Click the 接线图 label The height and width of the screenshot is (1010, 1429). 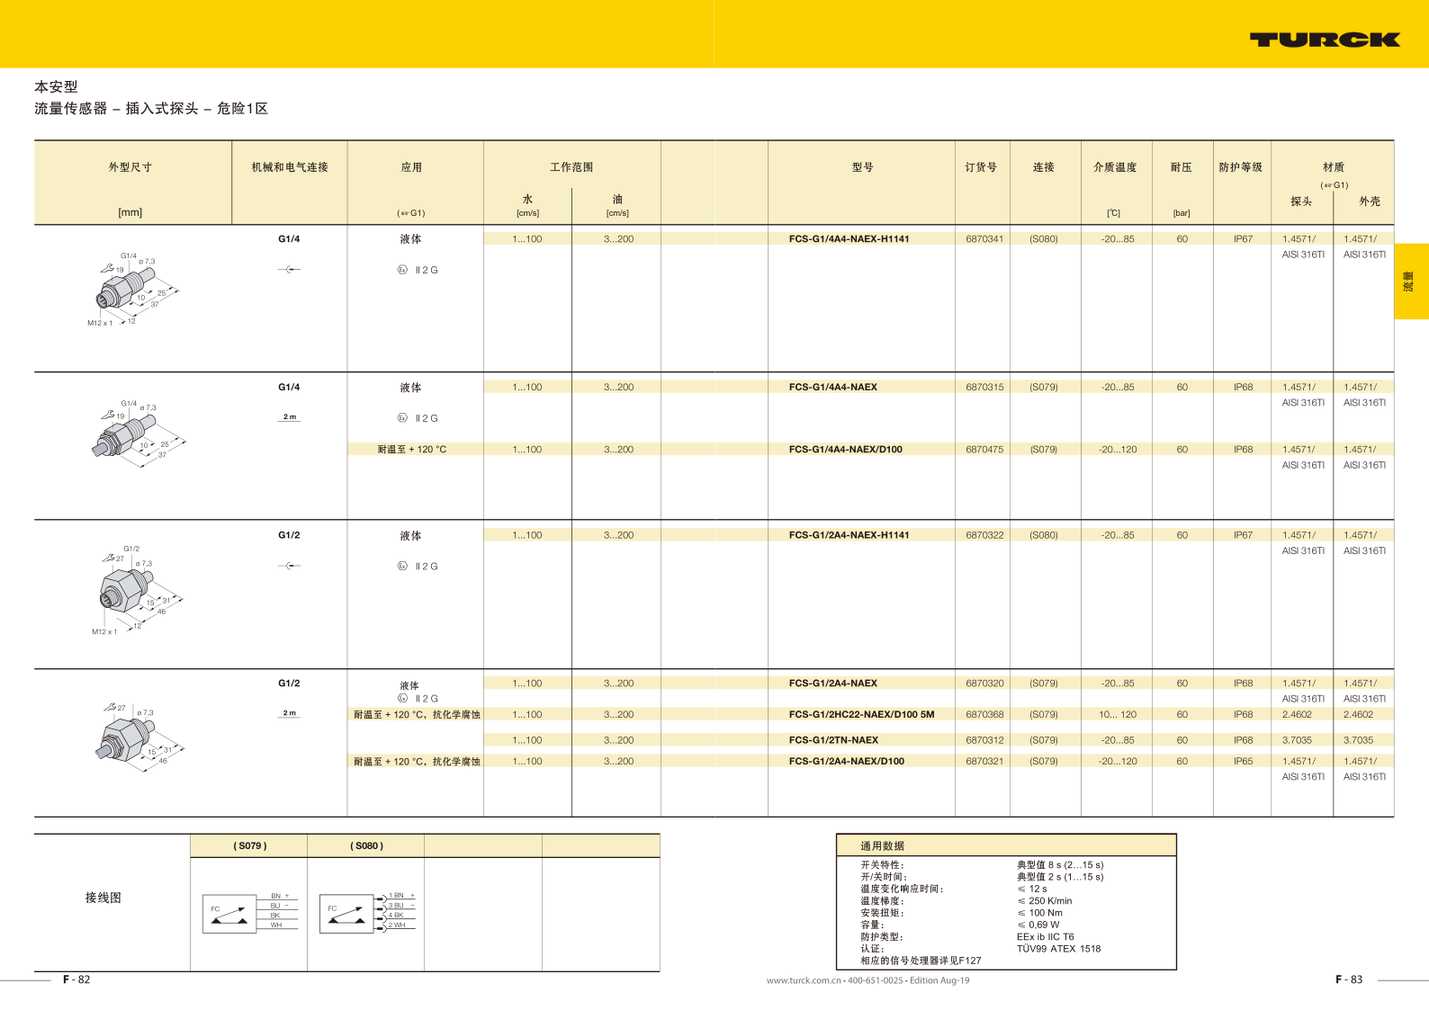point(104,898)
